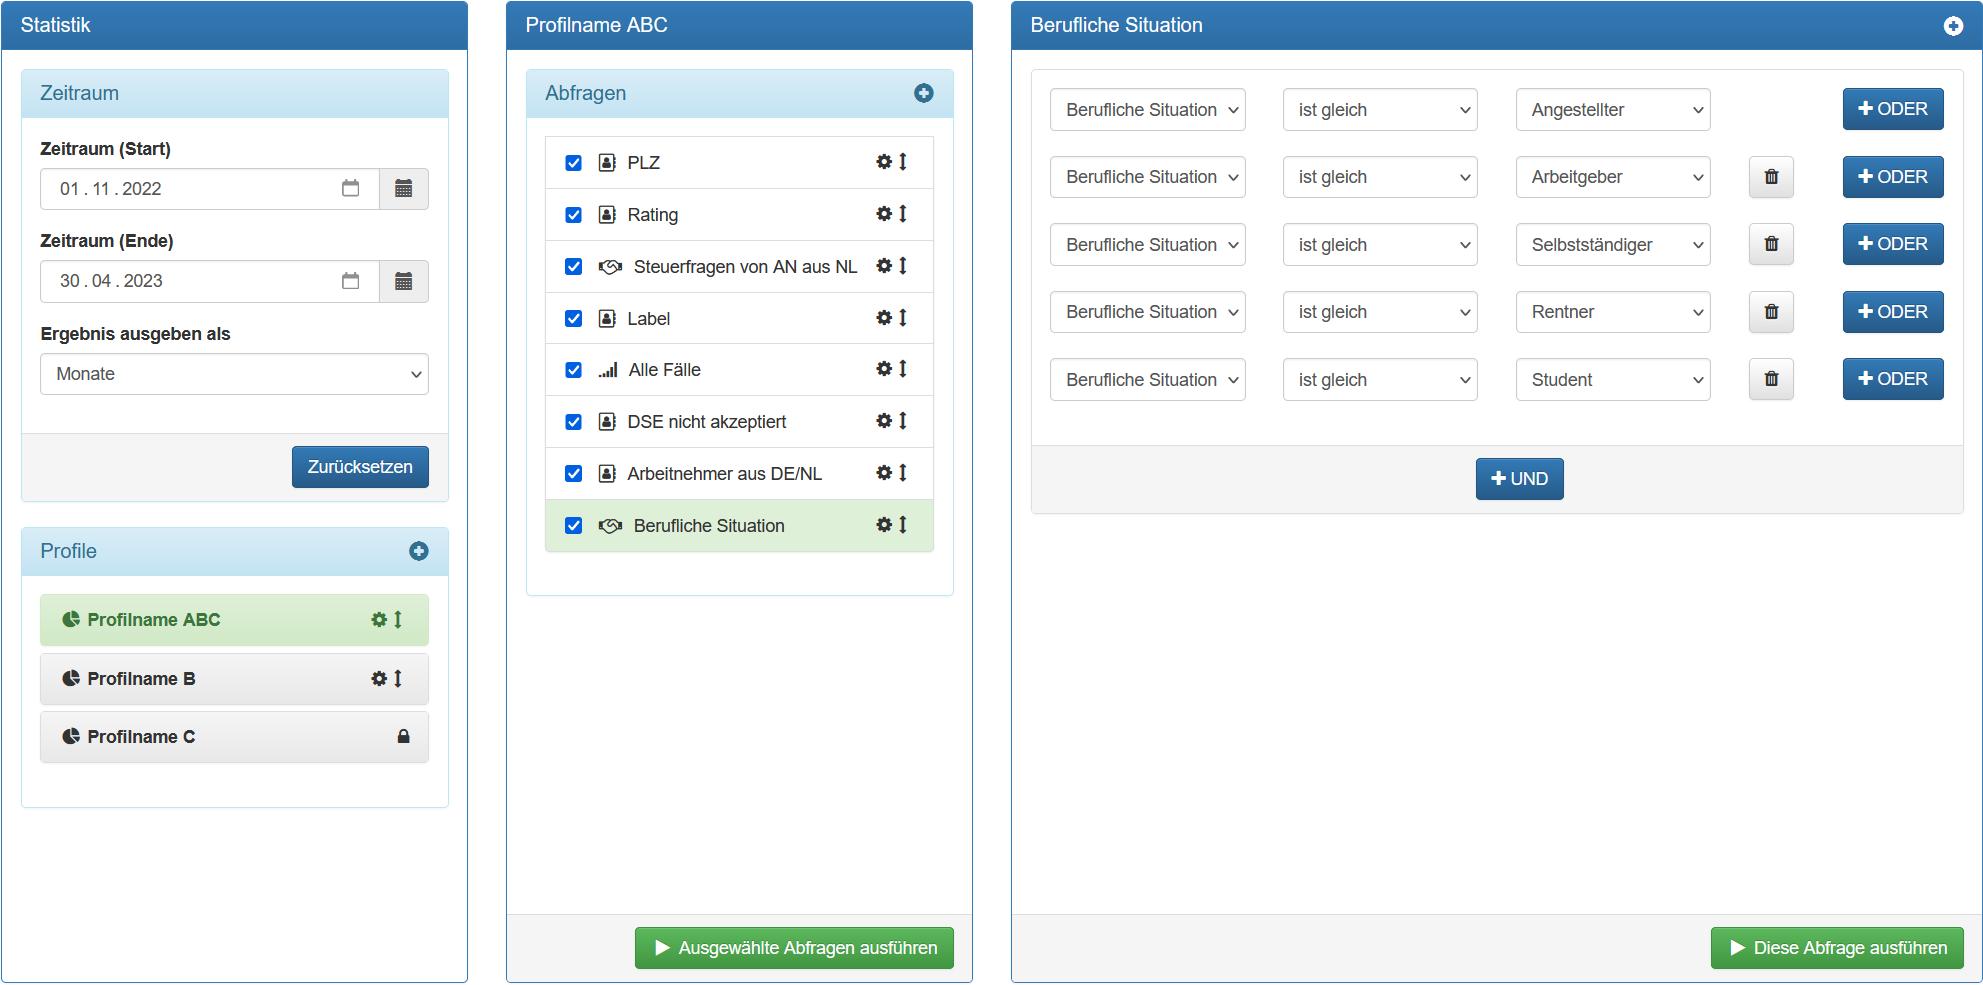
Task: Open 'ist gleich' operator dropdown in Rentner row
Action: click(x=1379, y=312)
